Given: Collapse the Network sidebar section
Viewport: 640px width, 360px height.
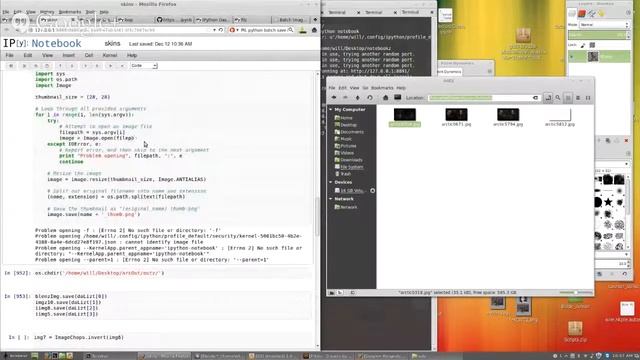Looking at the screenshot, I should click(x=331, y=199).
